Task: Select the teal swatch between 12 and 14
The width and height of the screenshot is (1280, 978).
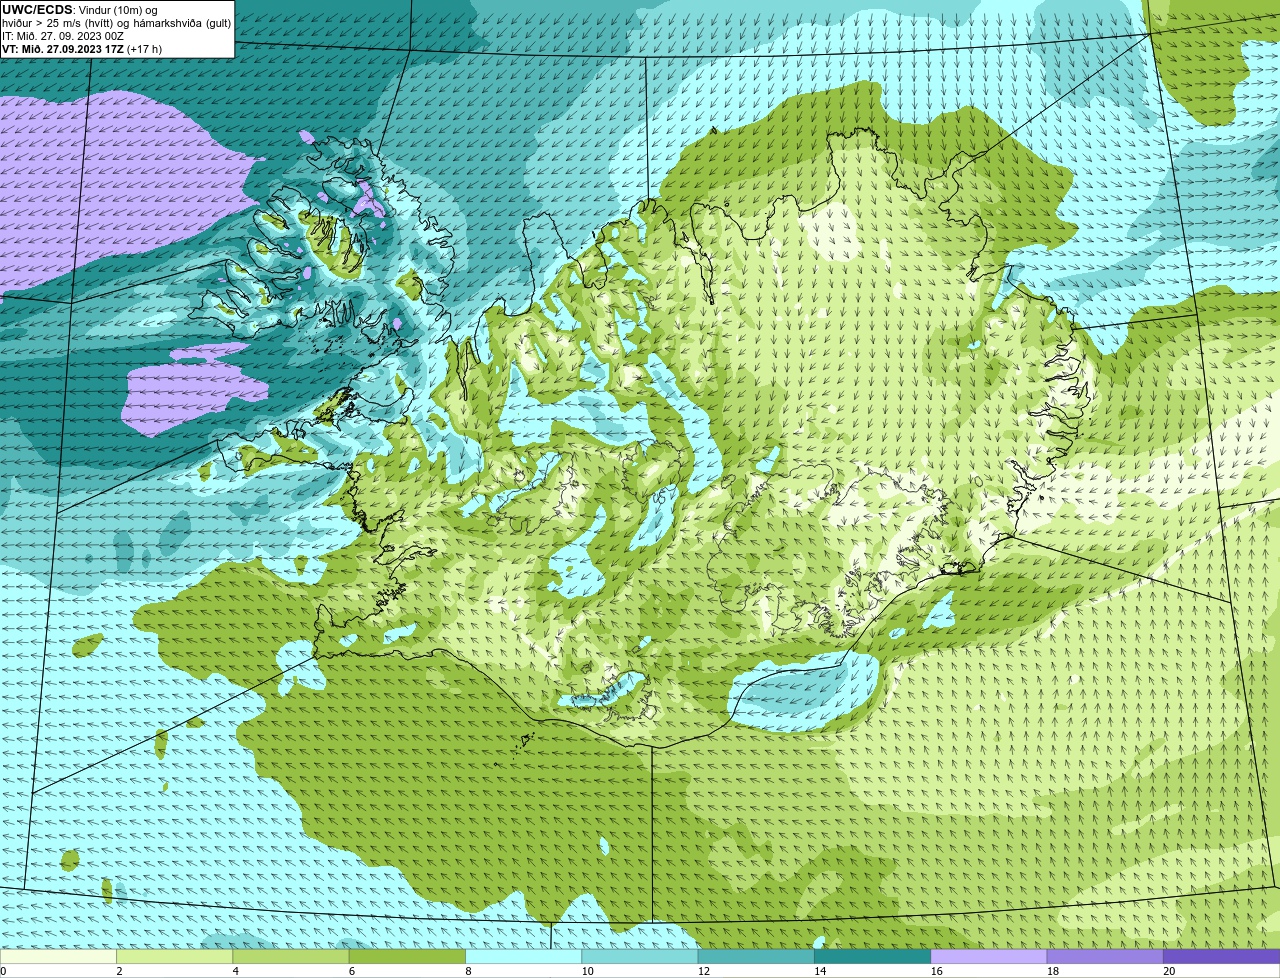Action: pyautogui.click(x=756, y=957)
